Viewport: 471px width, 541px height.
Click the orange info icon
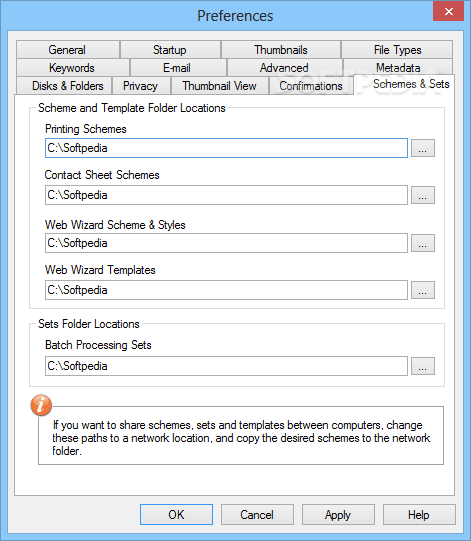41,405
